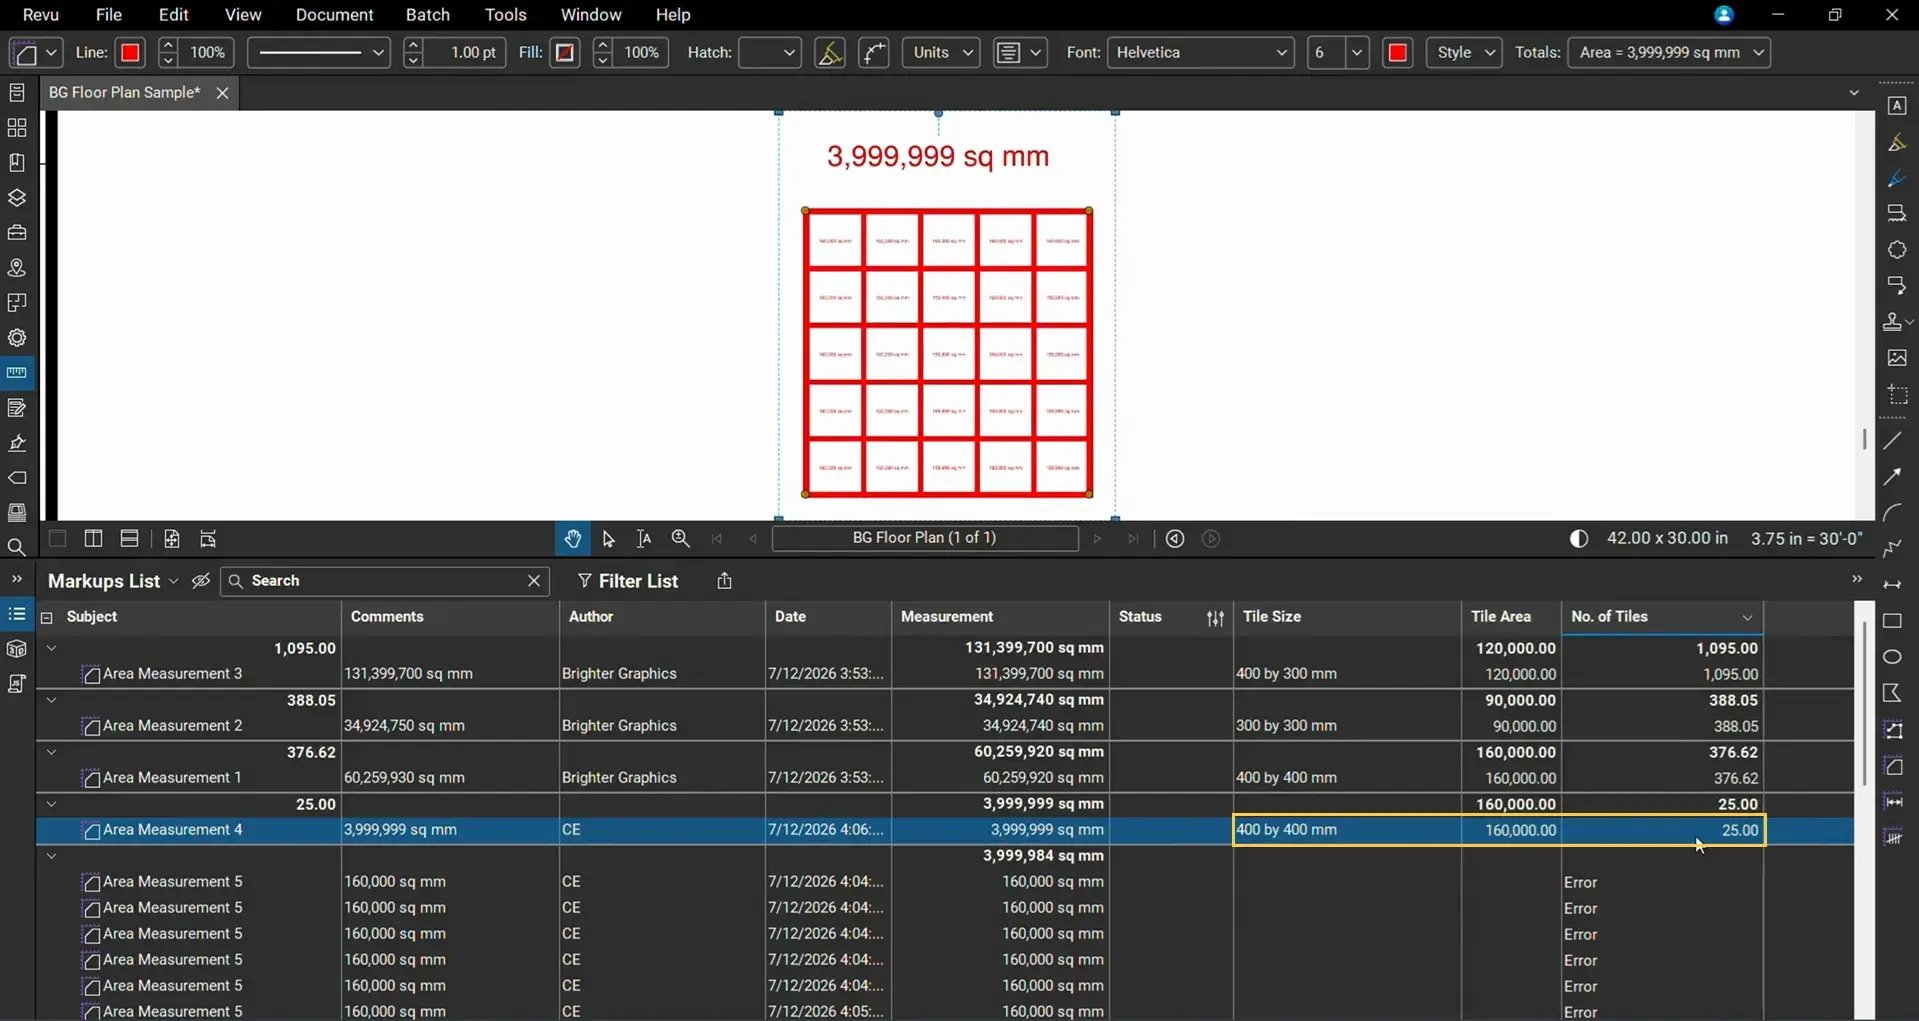
Task: Open the Signatures pen panel
Action: tap(17, 443)
